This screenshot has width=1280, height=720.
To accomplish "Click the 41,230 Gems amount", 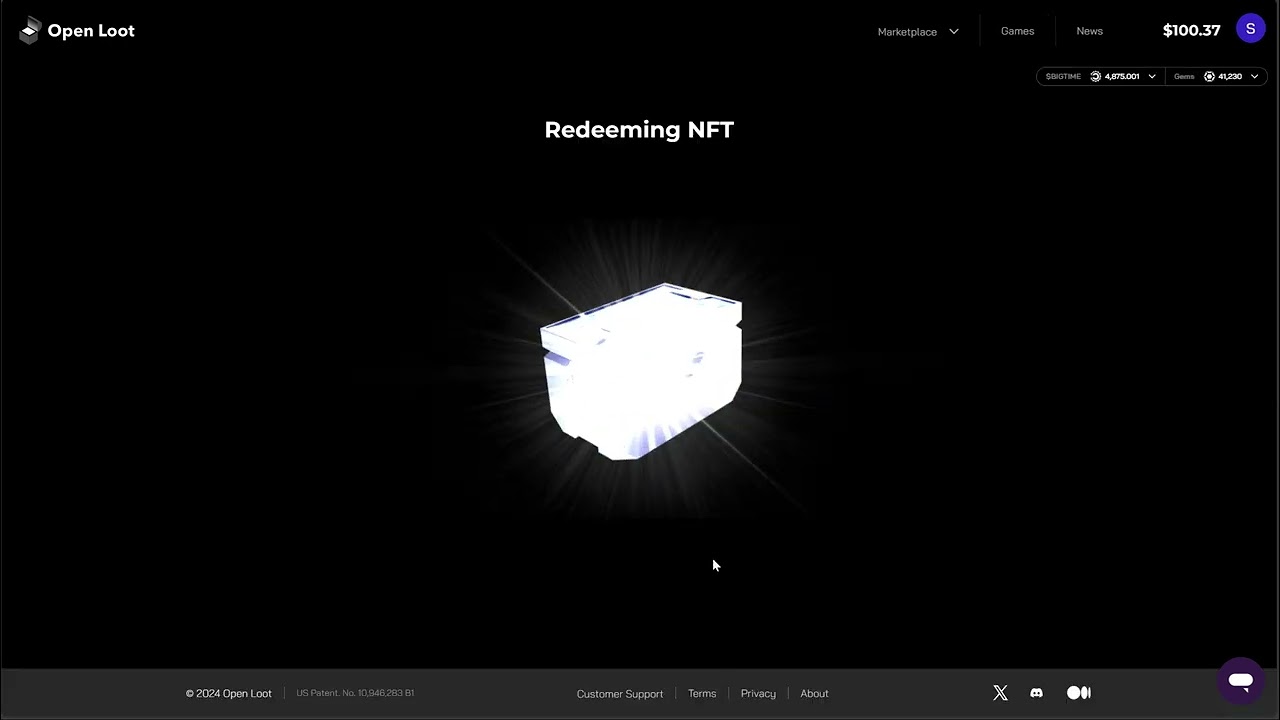I will point(1230,76).
